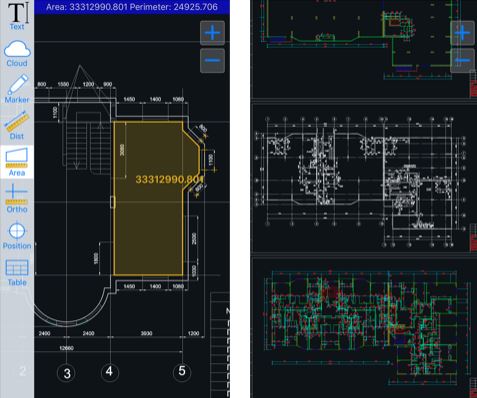Insert a Table with the Table tool
477x398 pixels.
[17, 273]
